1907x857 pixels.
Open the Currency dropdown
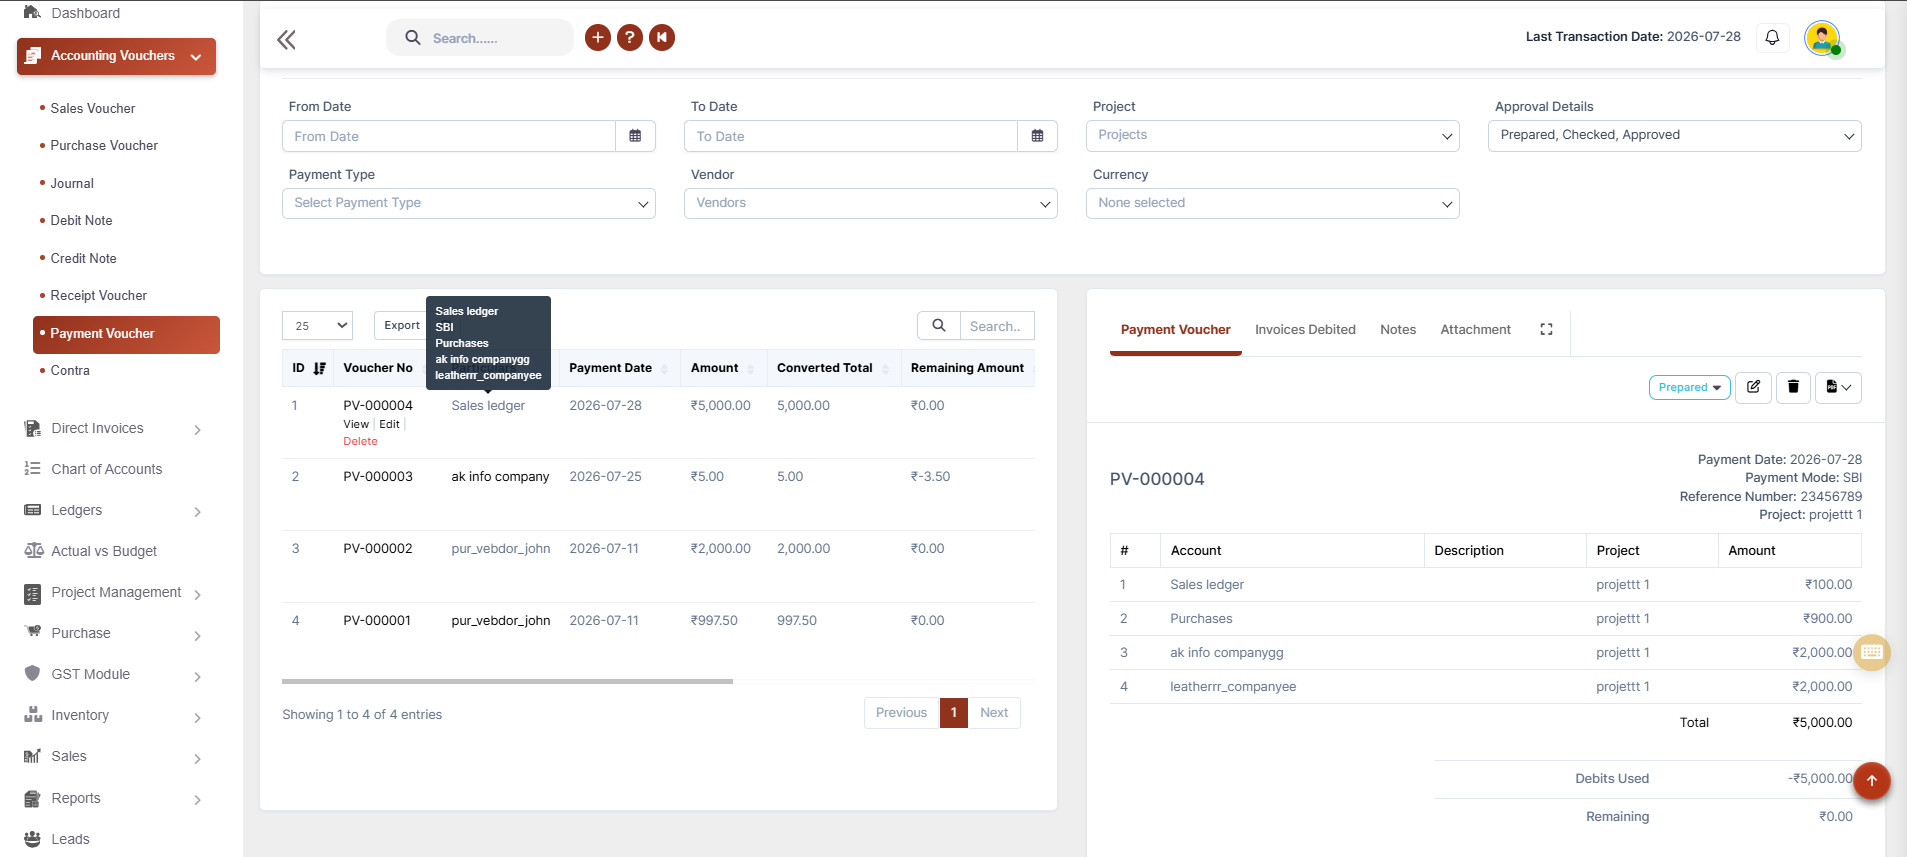(x=1272, y=203)
